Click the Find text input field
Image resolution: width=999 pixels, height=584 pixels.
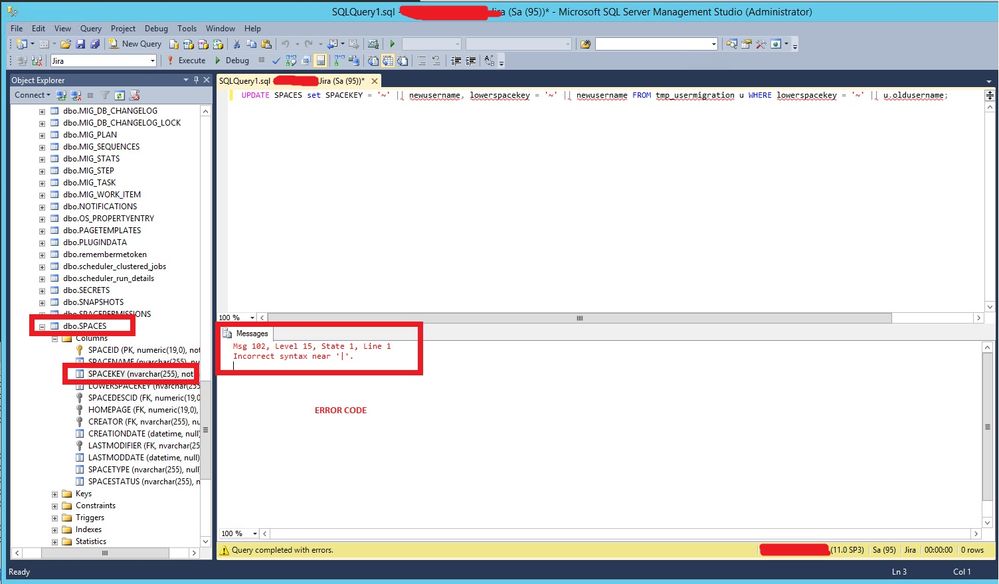[652, 44]
